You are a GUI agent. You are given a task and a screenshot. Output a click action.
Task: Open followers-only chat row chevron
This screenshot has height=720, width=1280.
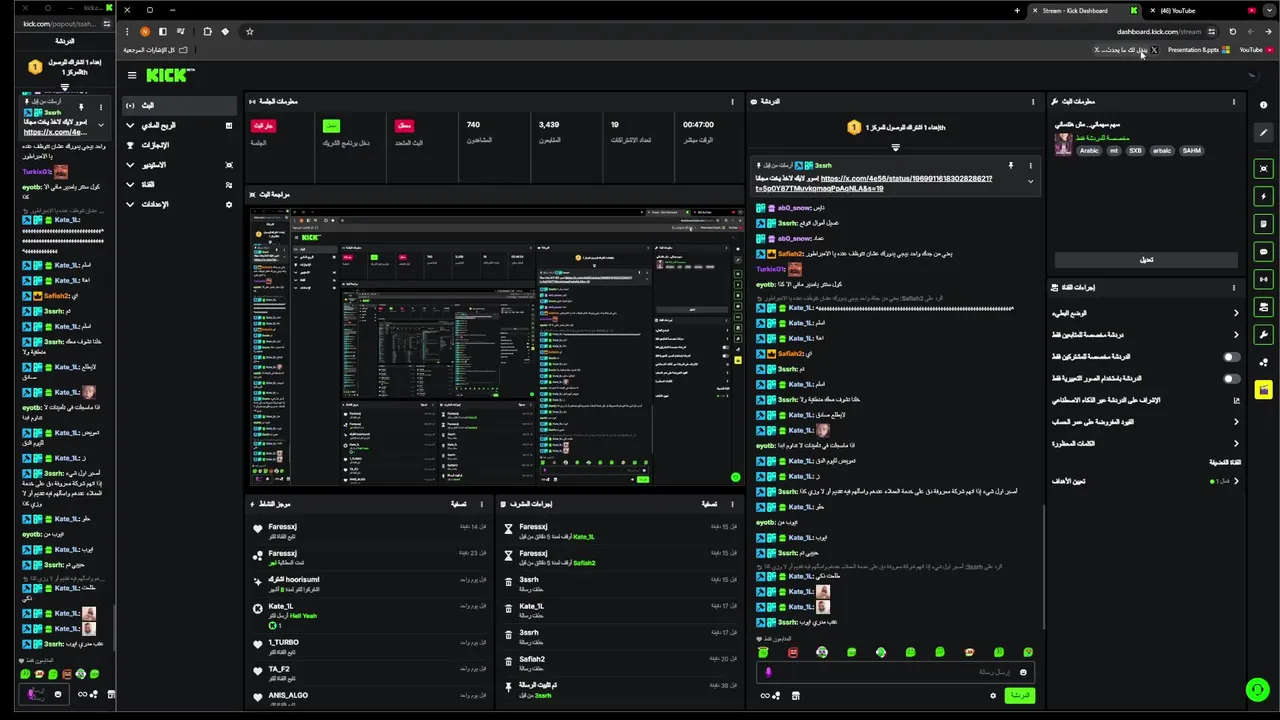tap(1236, 335)
